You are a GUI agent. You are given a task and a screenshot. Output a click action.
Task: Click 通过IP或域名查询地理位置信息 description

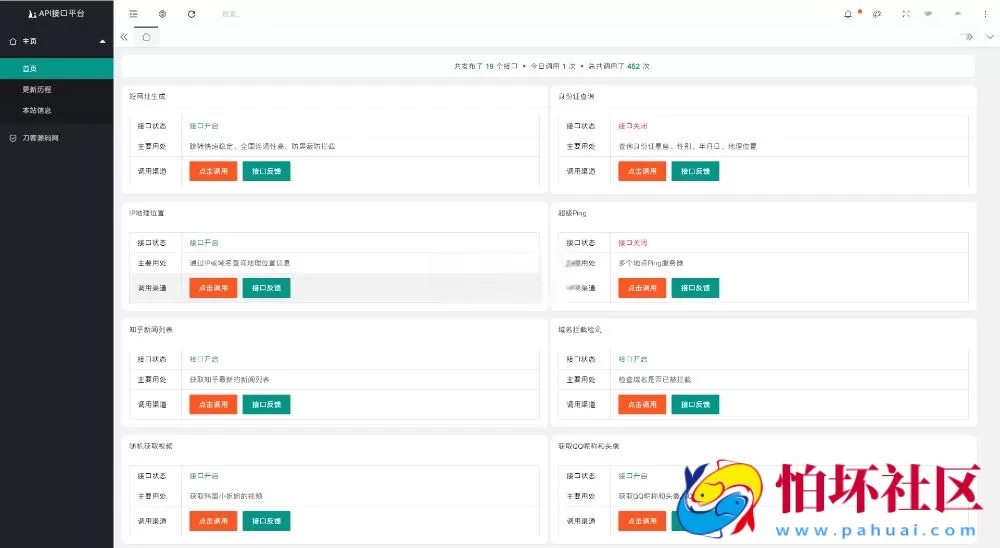[240, 263]
